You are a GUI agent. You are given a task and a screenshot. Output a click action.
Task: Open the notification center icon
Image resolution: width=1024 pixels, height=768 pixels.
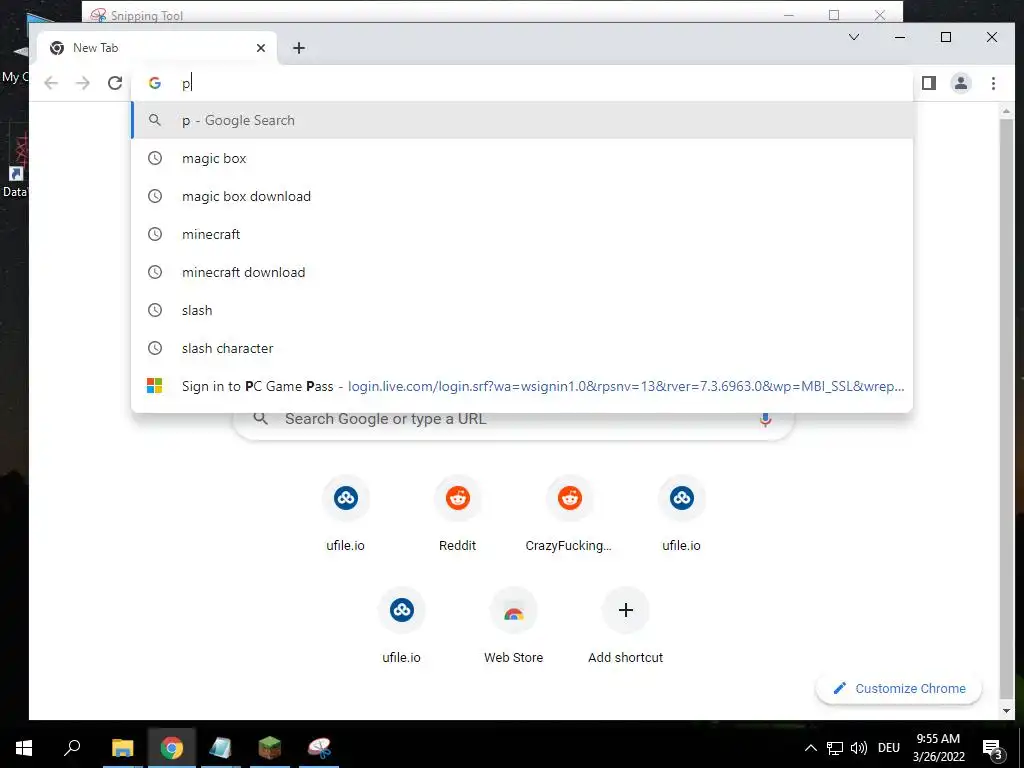(993, 748)
